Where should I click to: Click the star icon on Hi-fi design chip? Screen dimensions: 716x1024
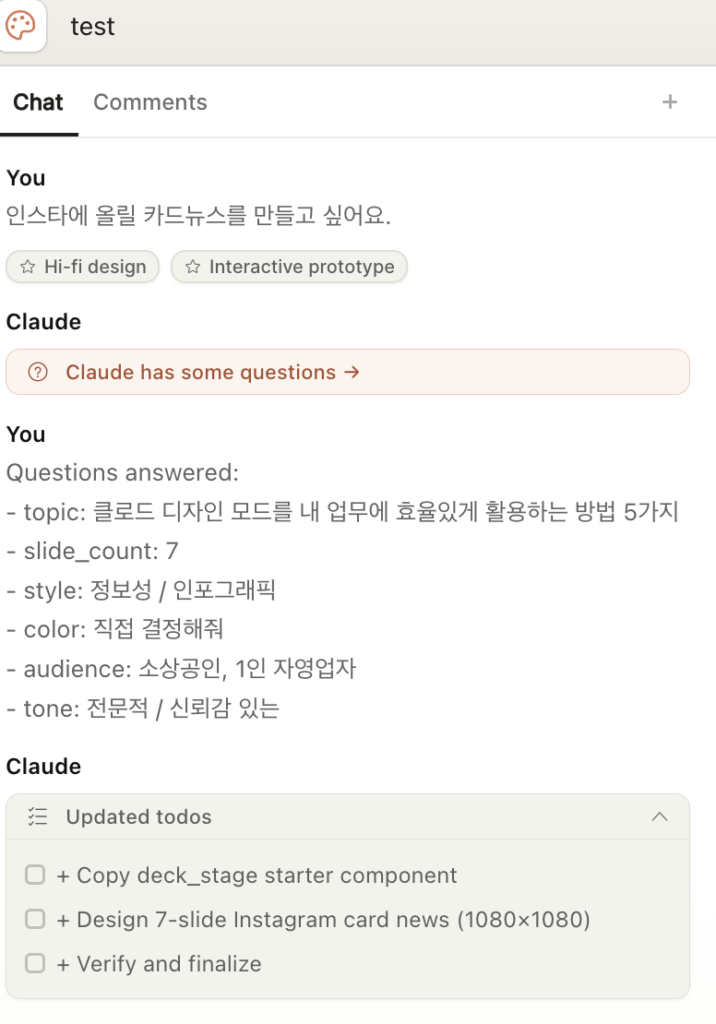click(27, 266)
